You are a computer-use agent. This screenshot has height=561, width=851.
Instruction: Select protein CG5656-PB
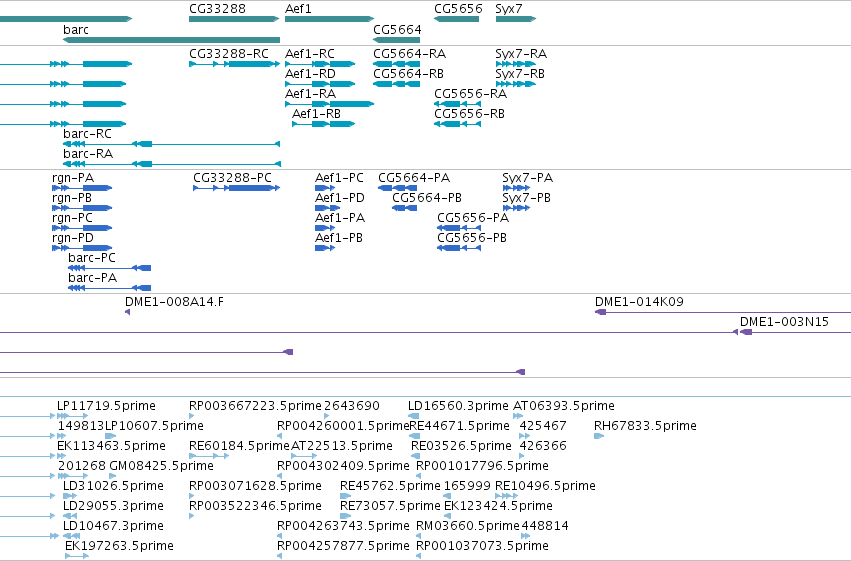pos(459,248)
